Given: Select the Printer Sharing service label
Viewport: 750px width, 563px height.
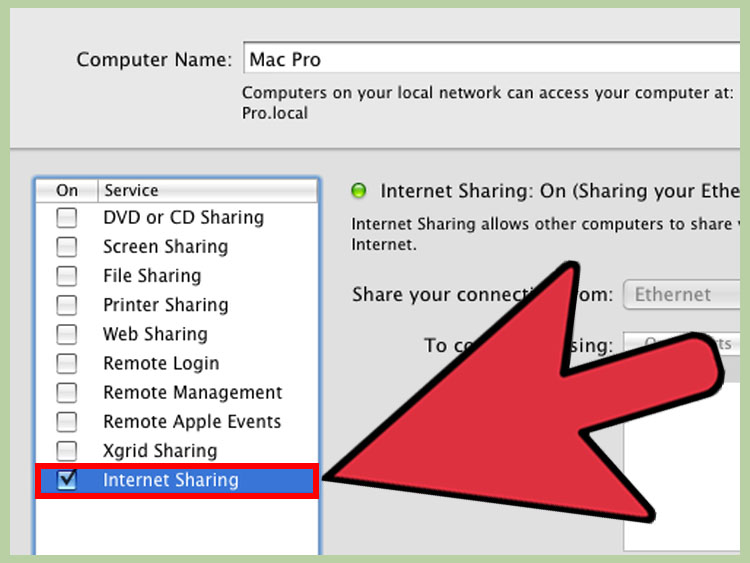Looking at the screenshot, I should (165, 305).
